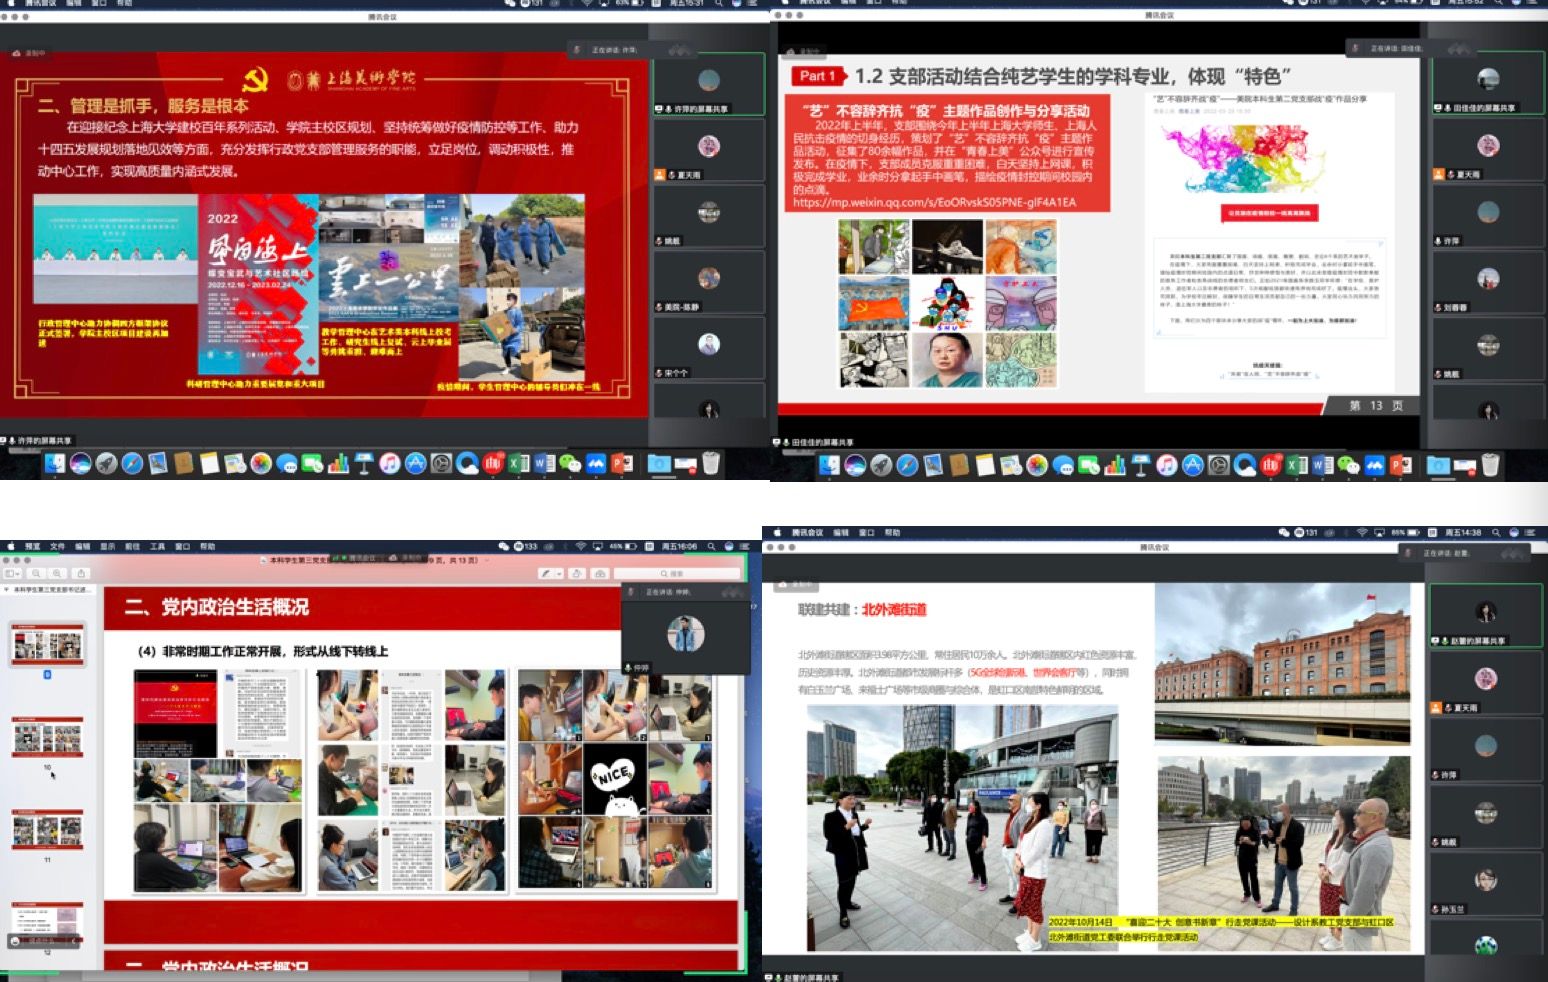Click the zoom in magnifier in Preview toolbar
Screen dimensions: 1548x982
click(57, 573)
